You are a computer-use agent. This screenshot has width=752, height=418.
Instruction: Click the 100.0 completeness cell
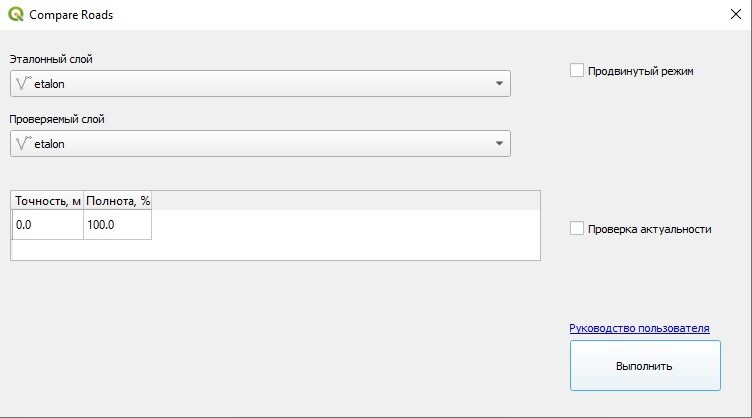[x=118, y=225]
